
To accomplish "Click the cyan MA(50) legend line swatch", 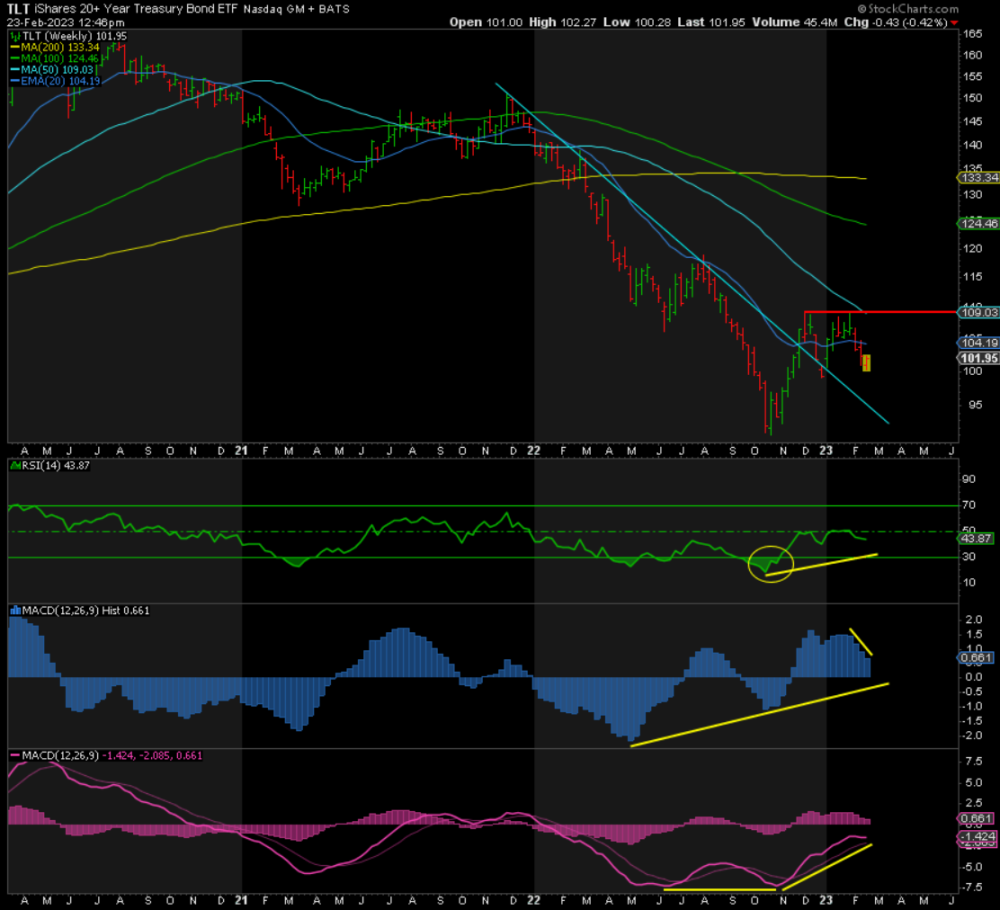I will coord(15,70).
